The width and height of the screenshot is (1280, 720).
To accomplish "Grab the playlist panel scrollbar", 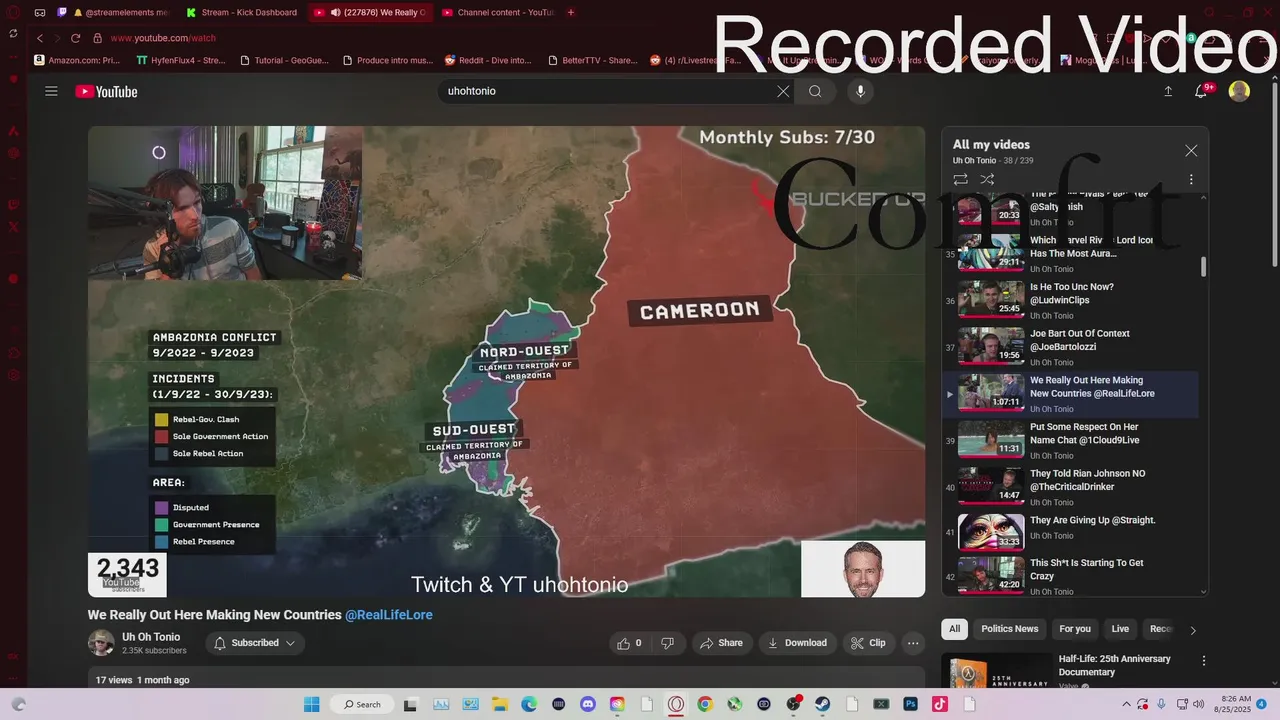I will tap(1203, 266).
